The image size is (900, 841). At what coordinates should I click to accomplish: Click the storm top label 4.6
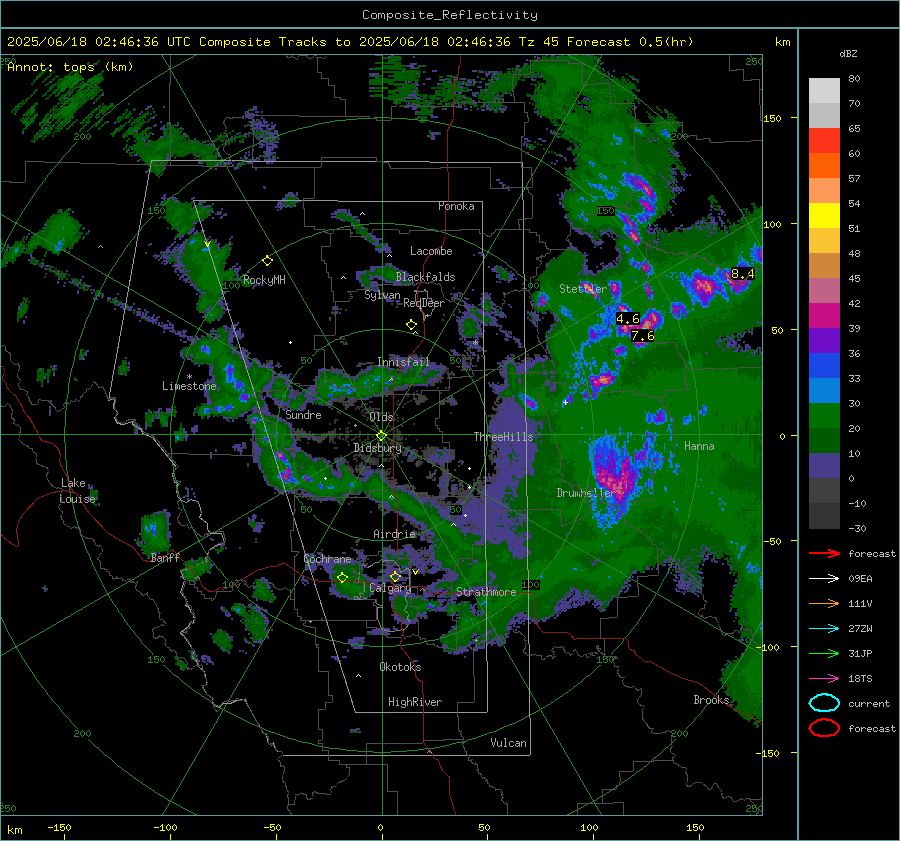tap(627, 319)
